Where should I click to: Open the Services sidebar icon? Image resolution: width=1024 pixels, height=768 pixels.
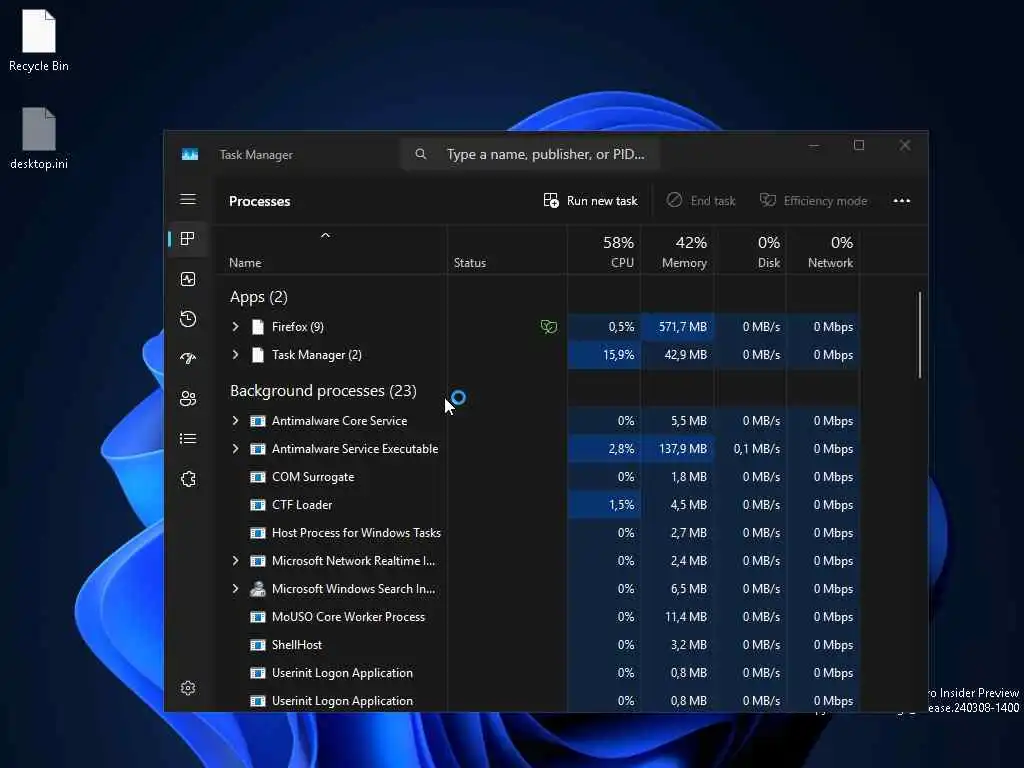(188, 479)
